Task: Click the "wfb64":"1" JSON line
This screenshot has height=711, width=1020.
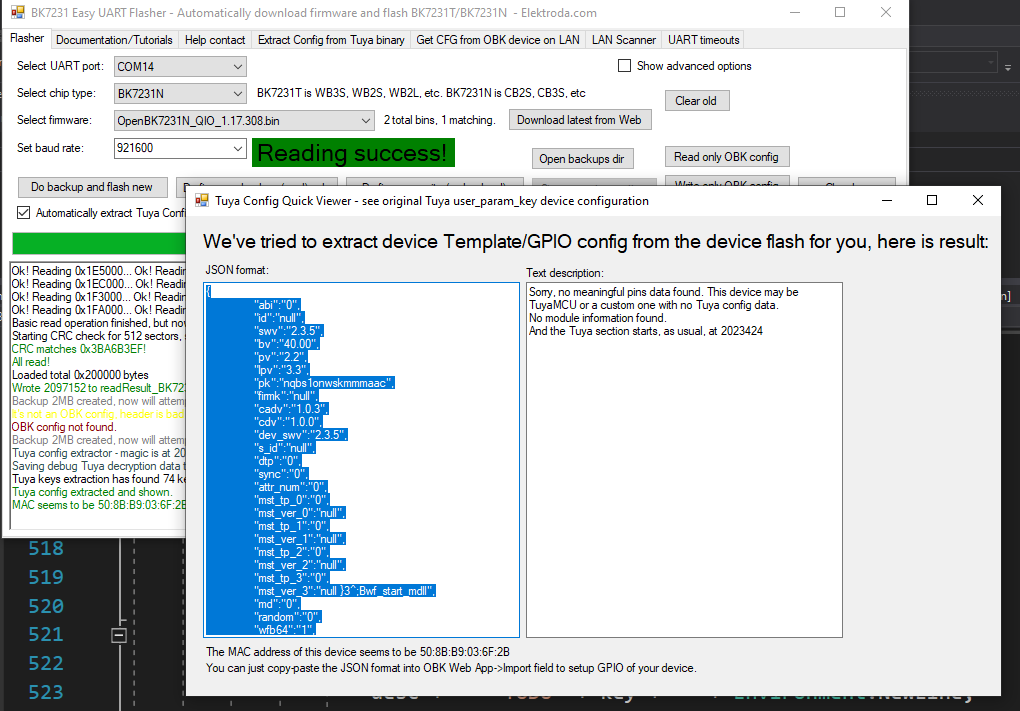Action: [x=284, y=630]
